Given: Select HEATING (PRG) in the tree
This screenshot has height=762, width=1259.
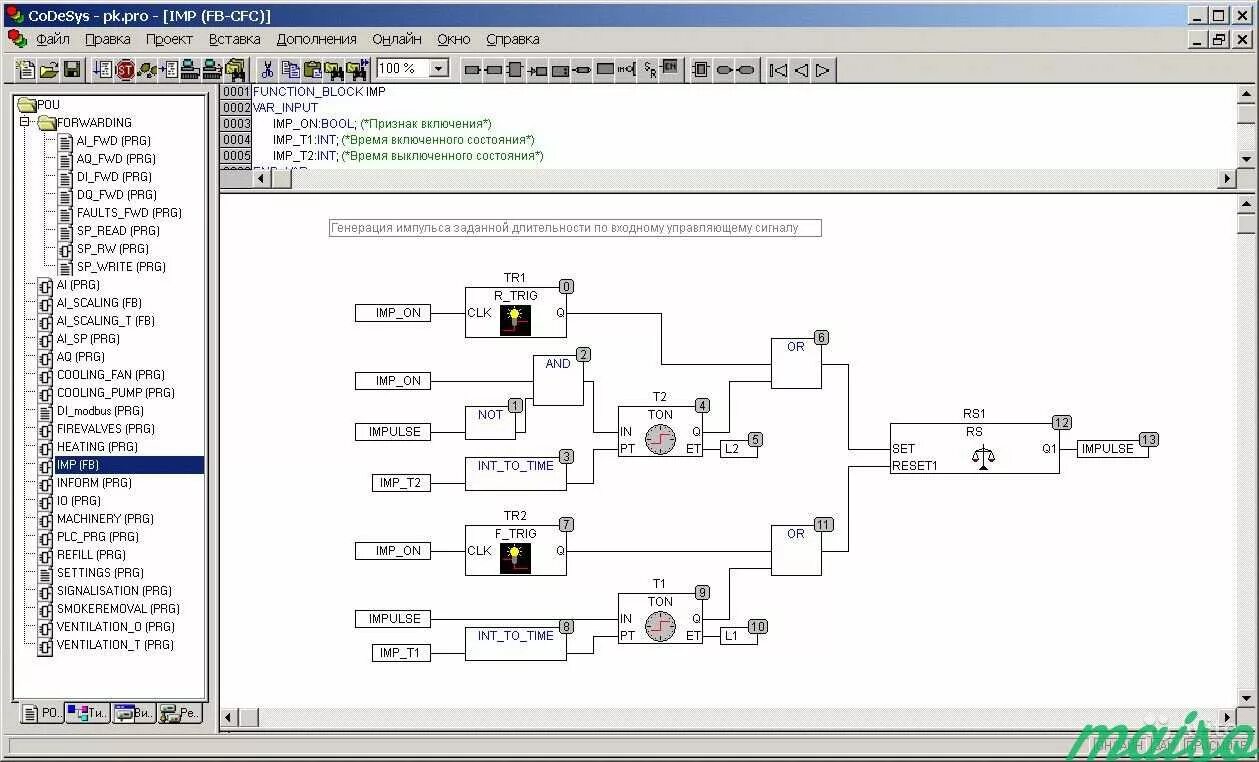Looking at the screenshot, I should (x=97, y=447).
